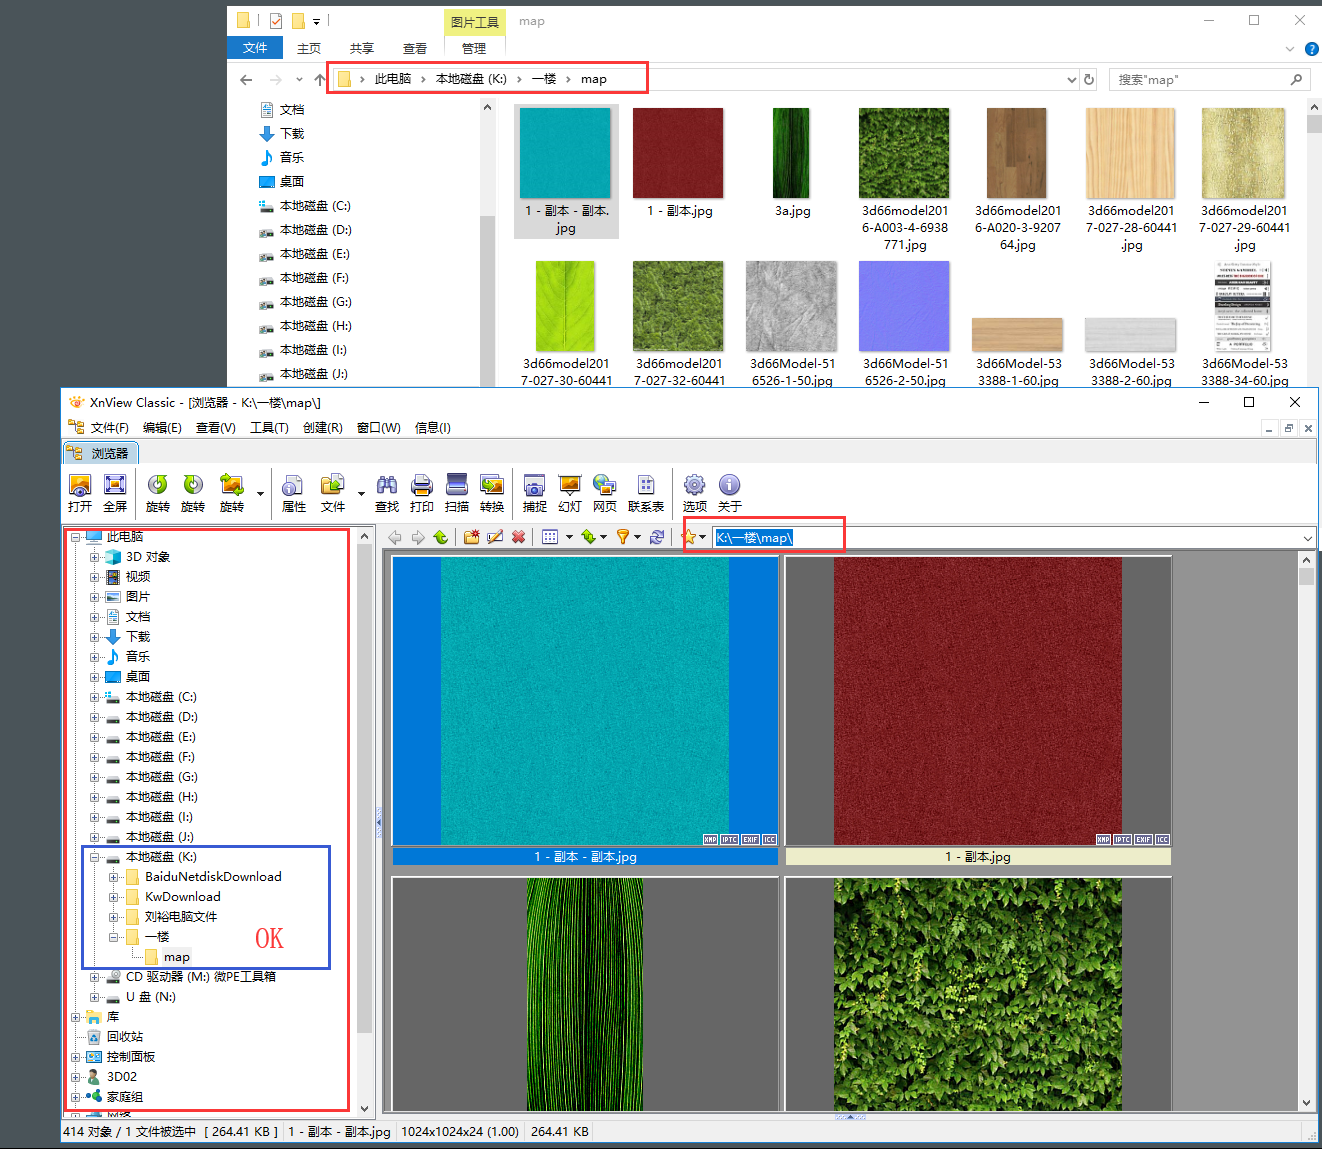Click the 捕捉 screen capture icon

tap(535, 486)
